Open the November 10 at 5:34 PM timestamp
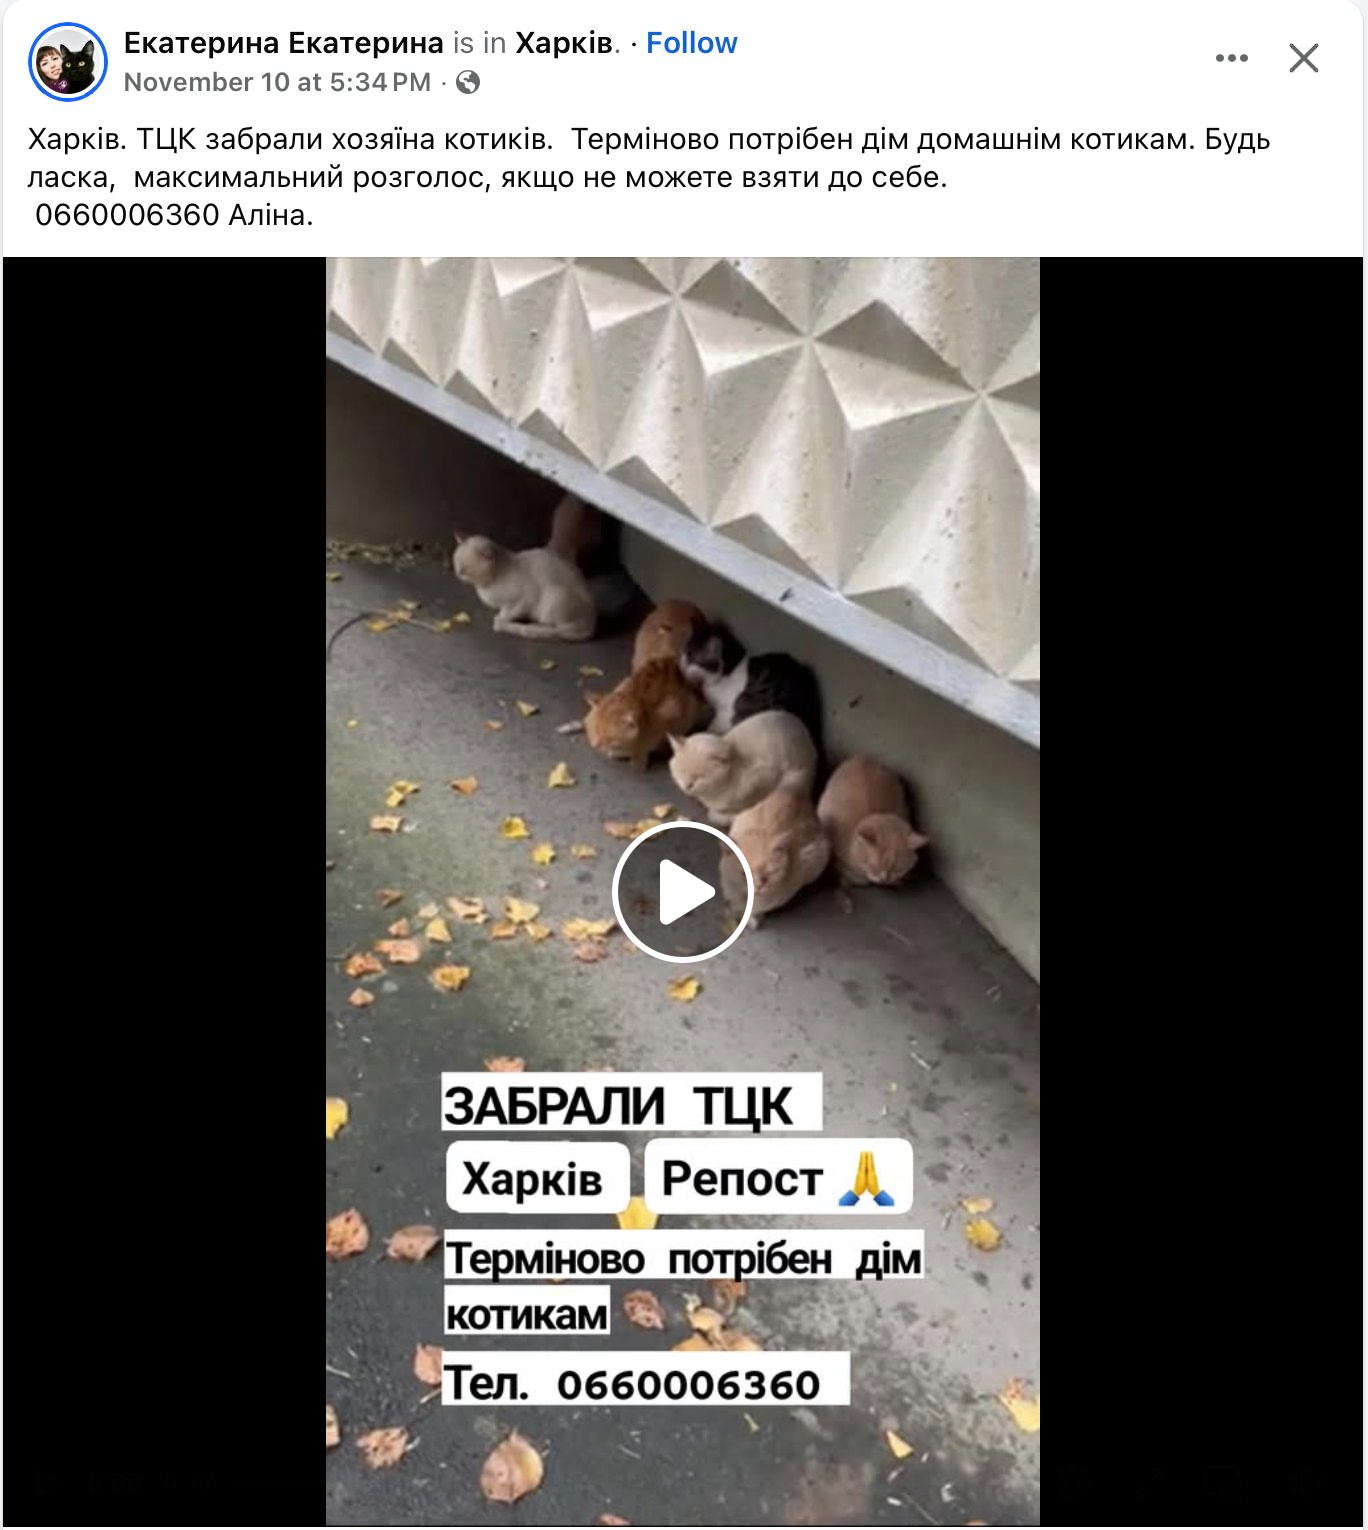The width and height of the screenshot is (1368, 1530). pos(277,82)
